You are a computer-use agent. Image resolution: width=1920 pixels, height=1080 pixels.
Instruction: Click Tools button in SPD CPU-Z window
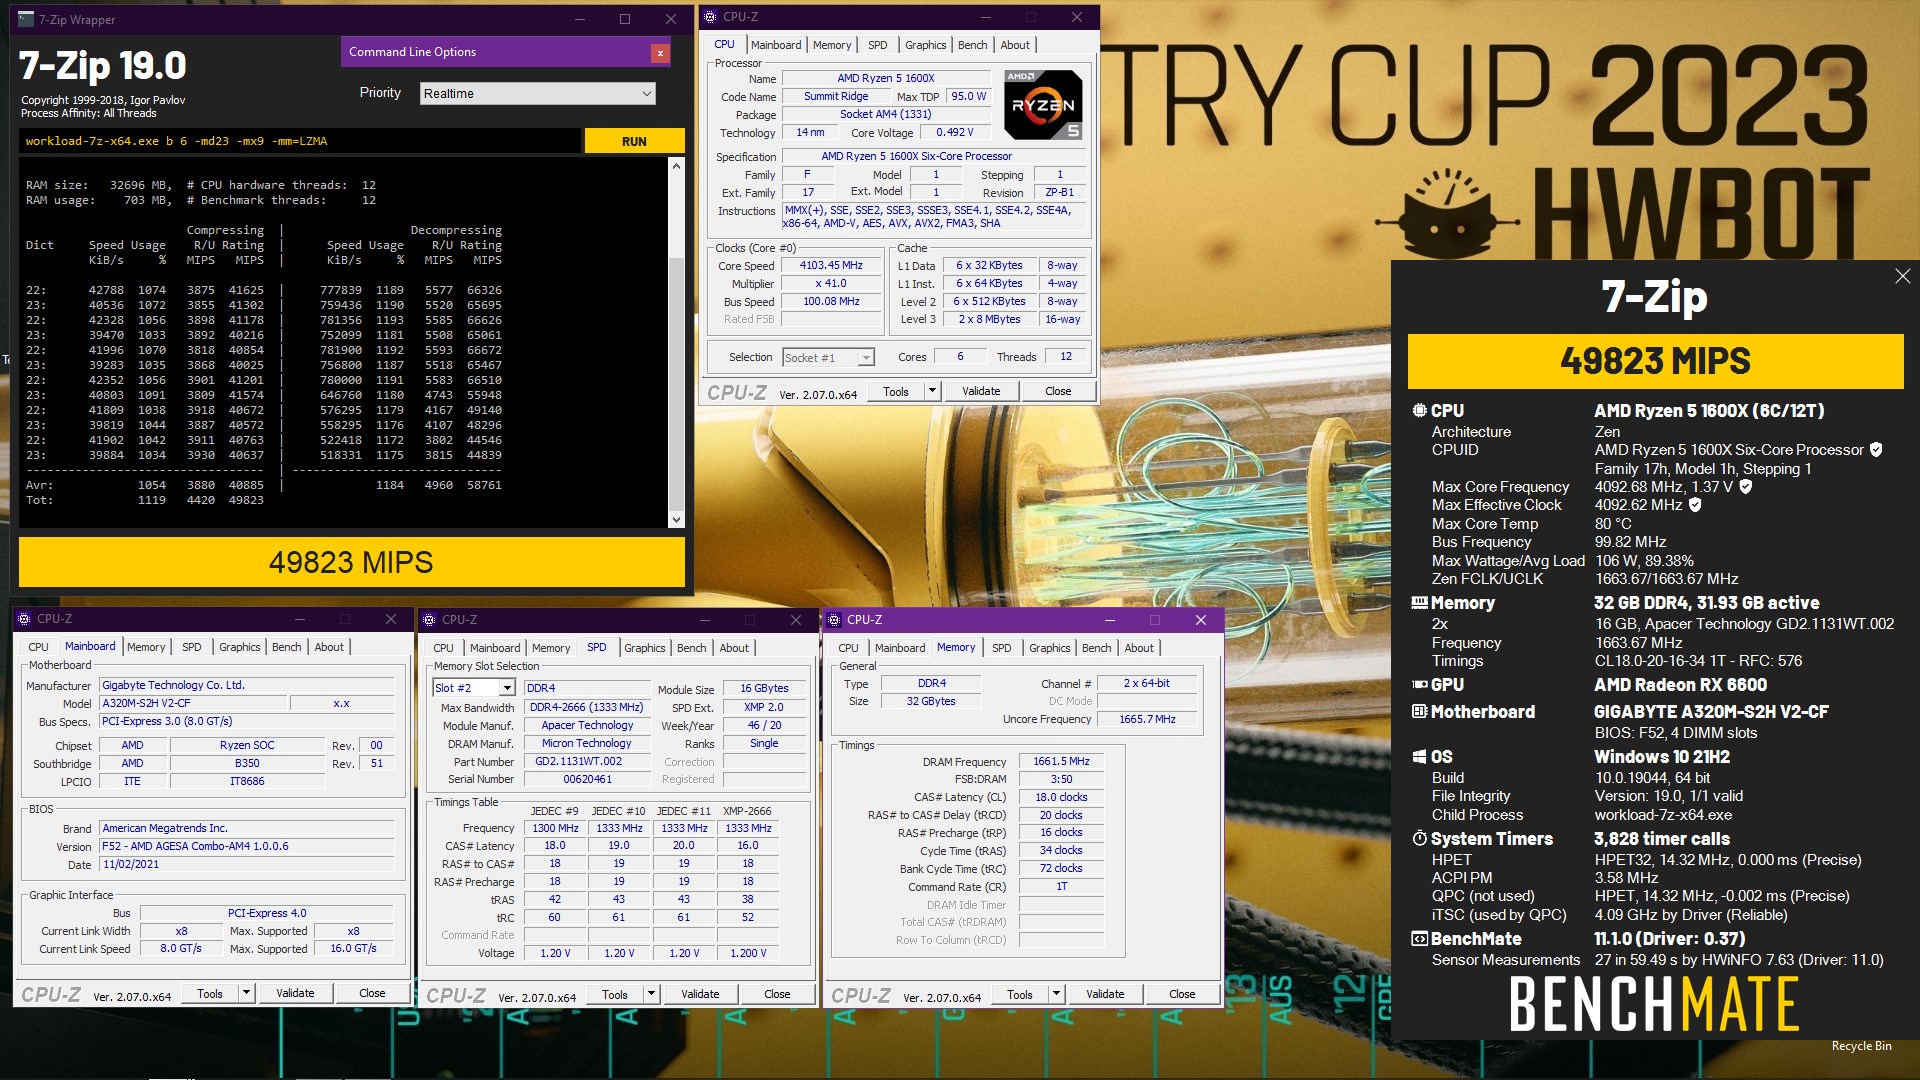pyautogui.click(x=615, y=994)
